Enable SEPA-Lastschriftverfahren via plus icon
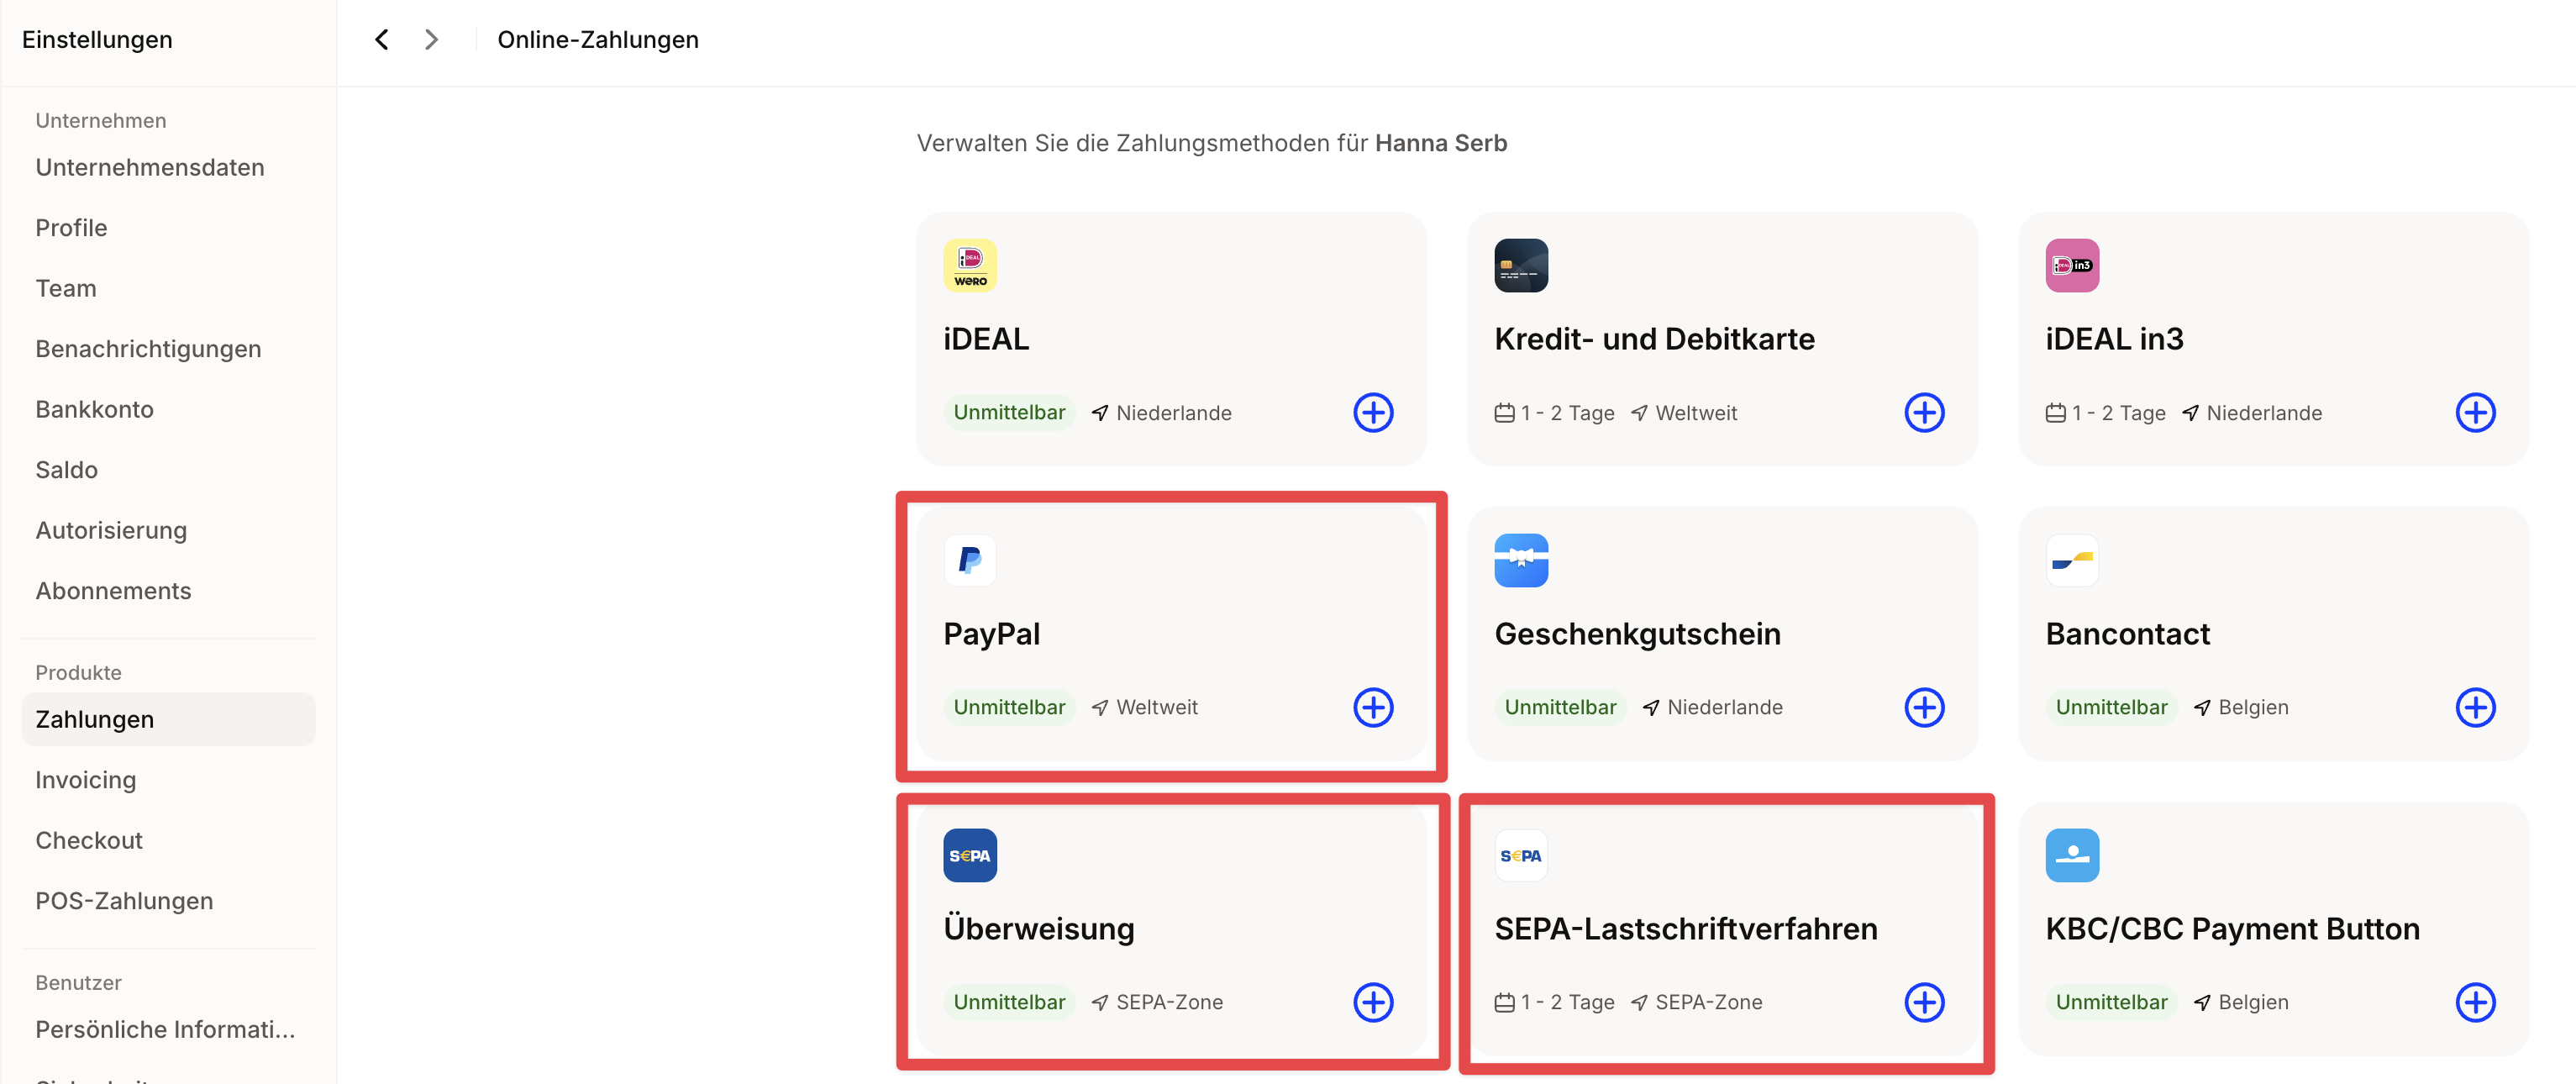Viewport: 2576px width, 1084px height. point(1924,1002)
